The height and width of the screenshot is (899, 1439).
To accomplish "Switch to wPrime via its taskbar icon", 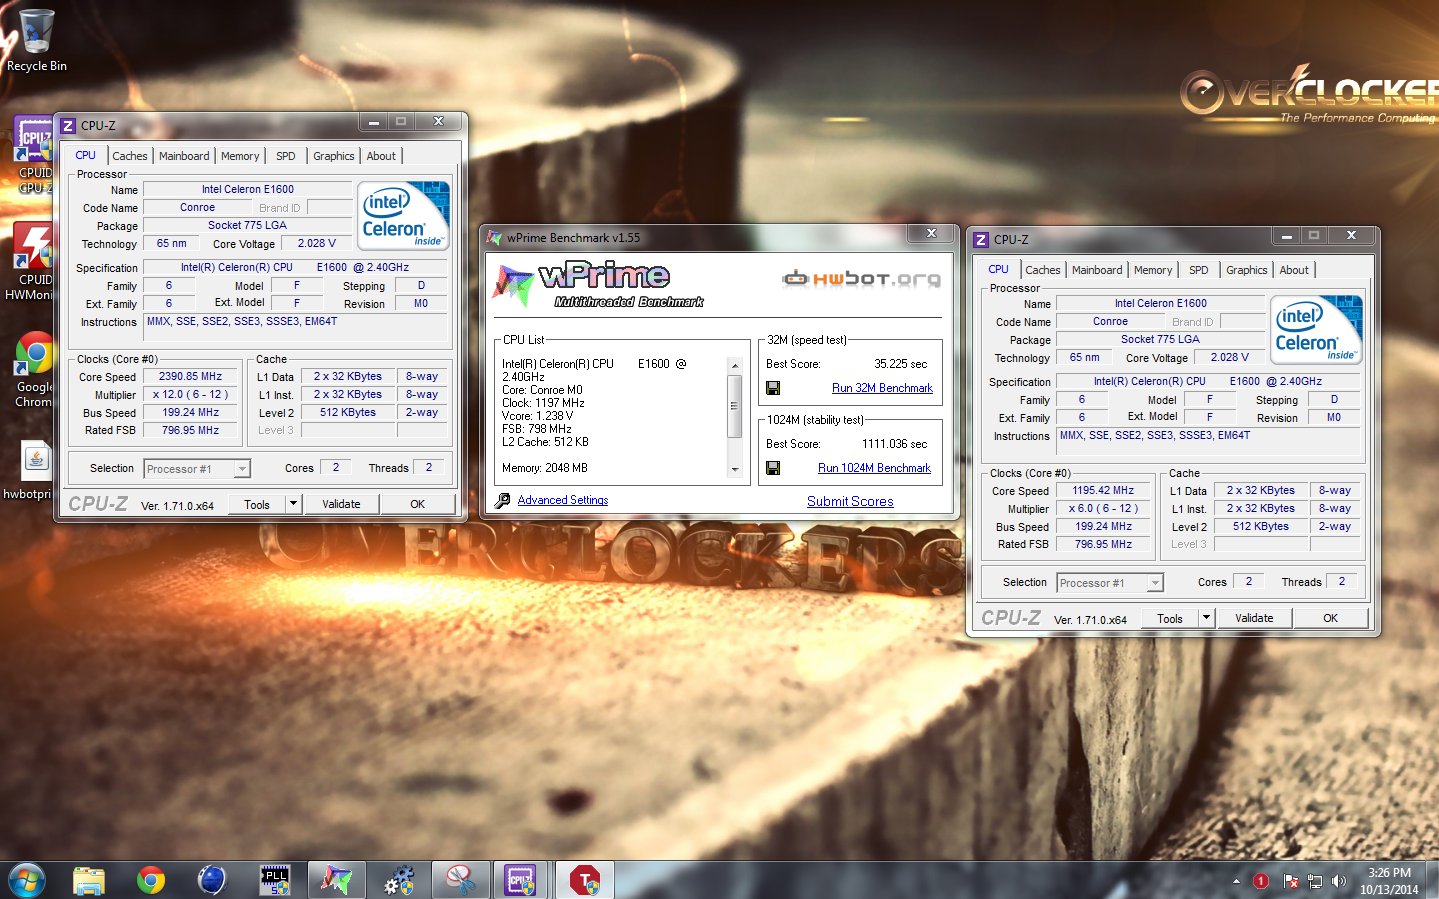I will 337,880.
